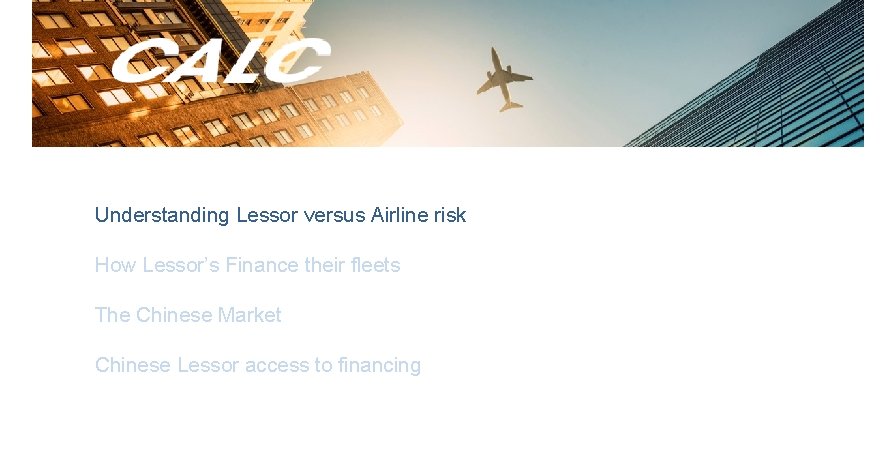Click the airplane silhouette in the sky
Viewport: 896px width, 468px height.
(506, 78)
